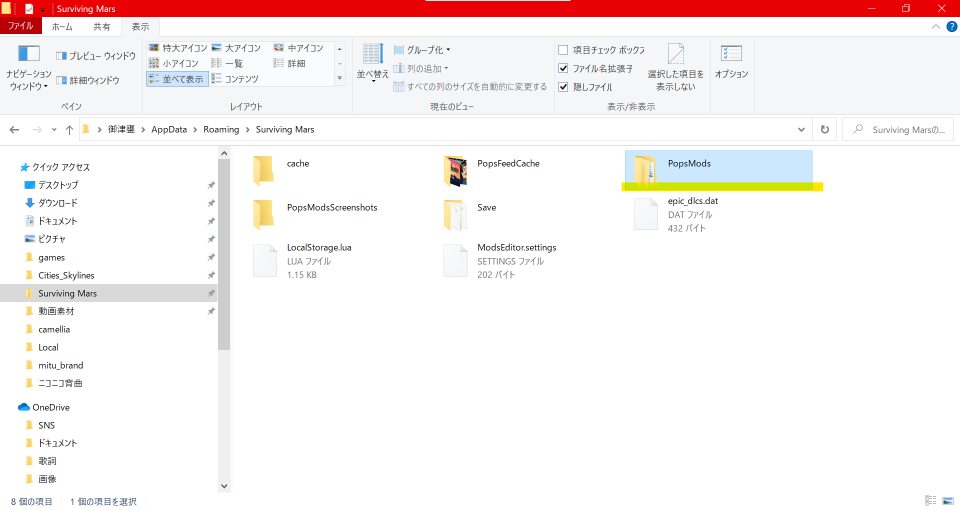Viewport: 960px width, 510px height.
Task: Select 並べて表示 tiles layout
Action: pos(177,79)
